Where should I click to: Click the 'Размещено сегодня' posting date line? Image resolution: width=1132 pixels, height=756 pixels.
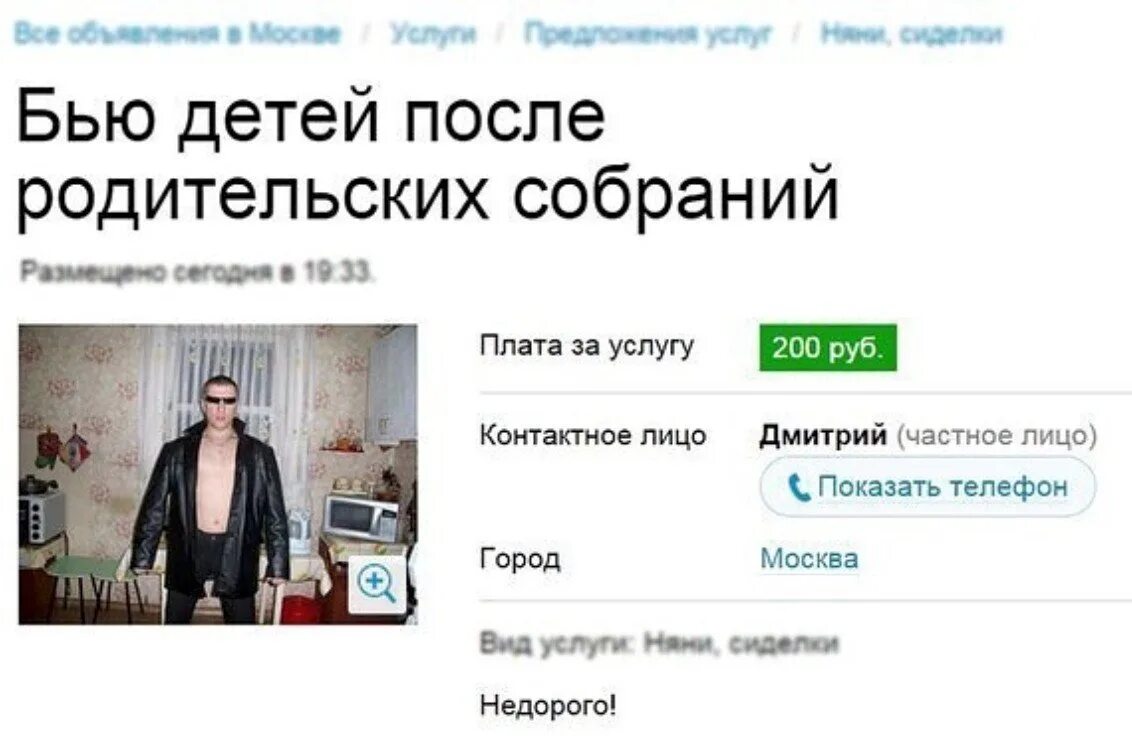coord(197,272)
